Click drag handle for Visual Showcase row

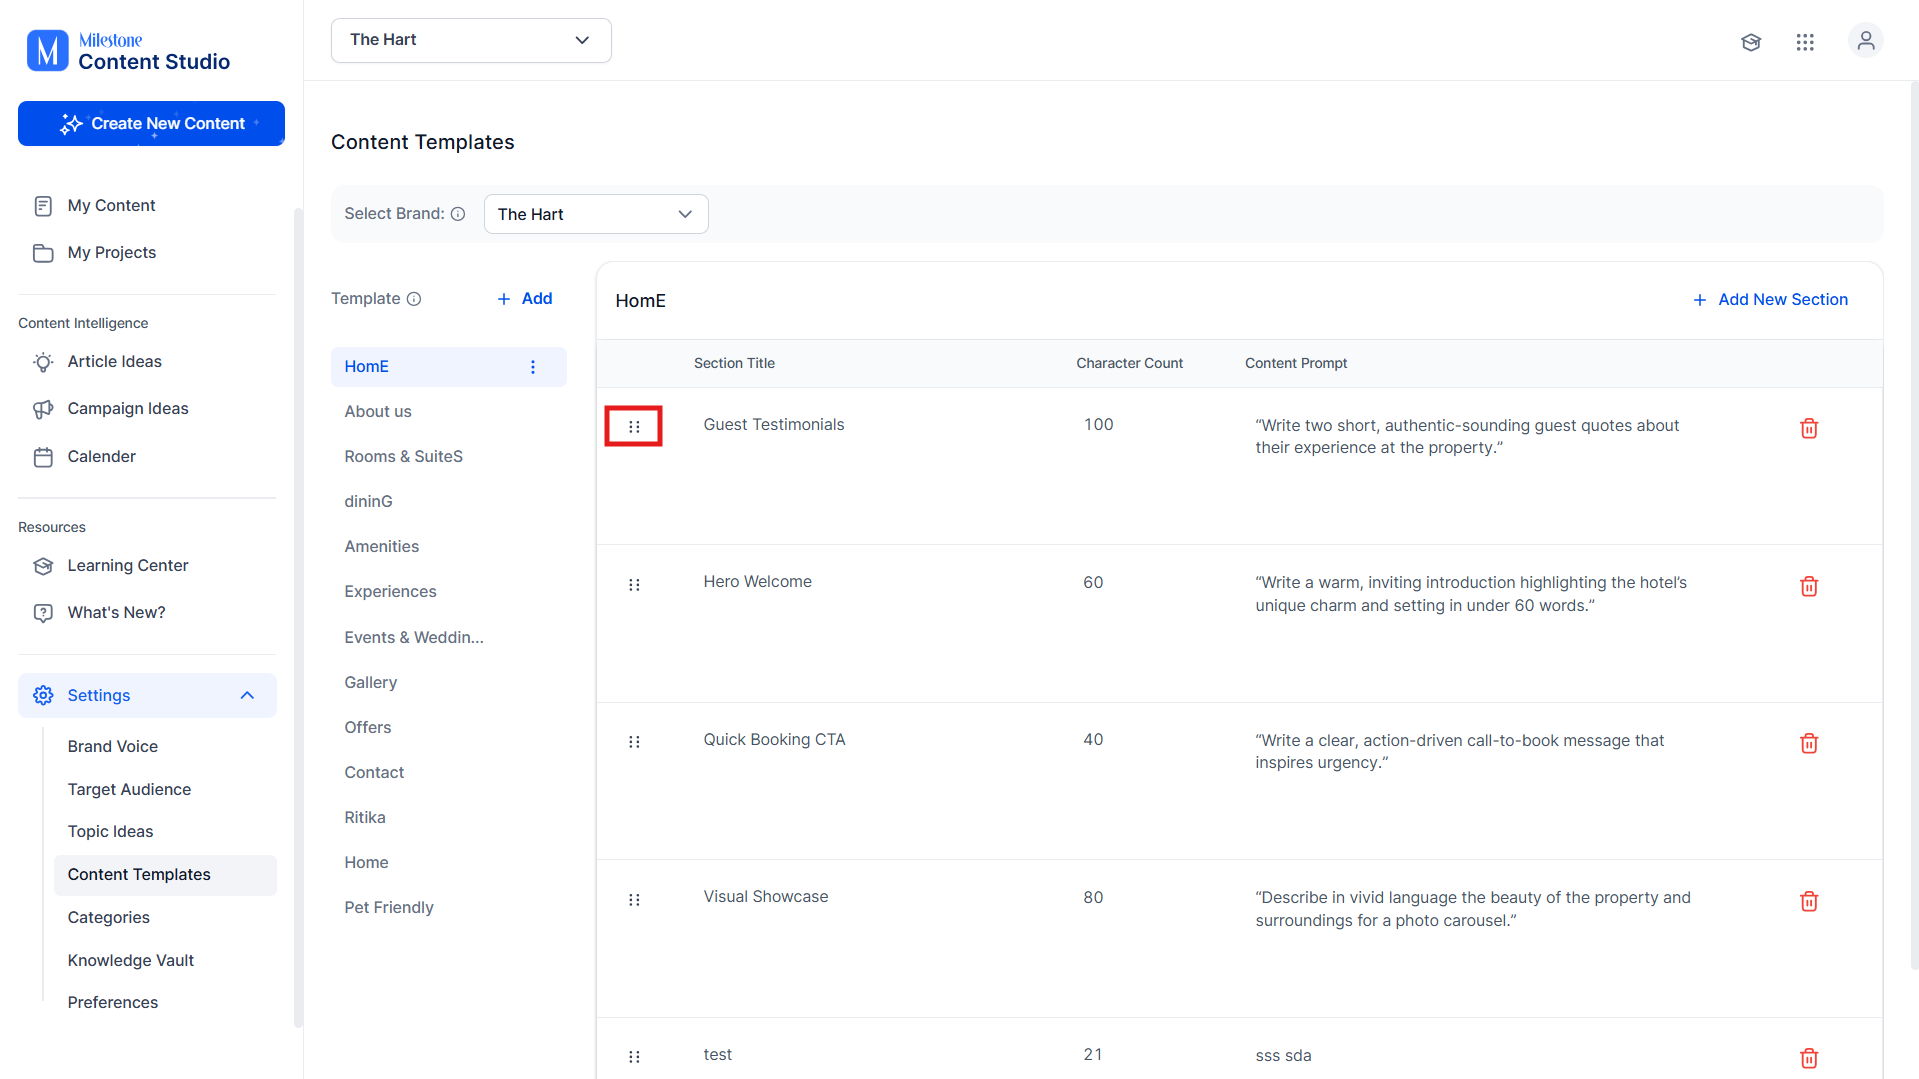pos(634,900)
